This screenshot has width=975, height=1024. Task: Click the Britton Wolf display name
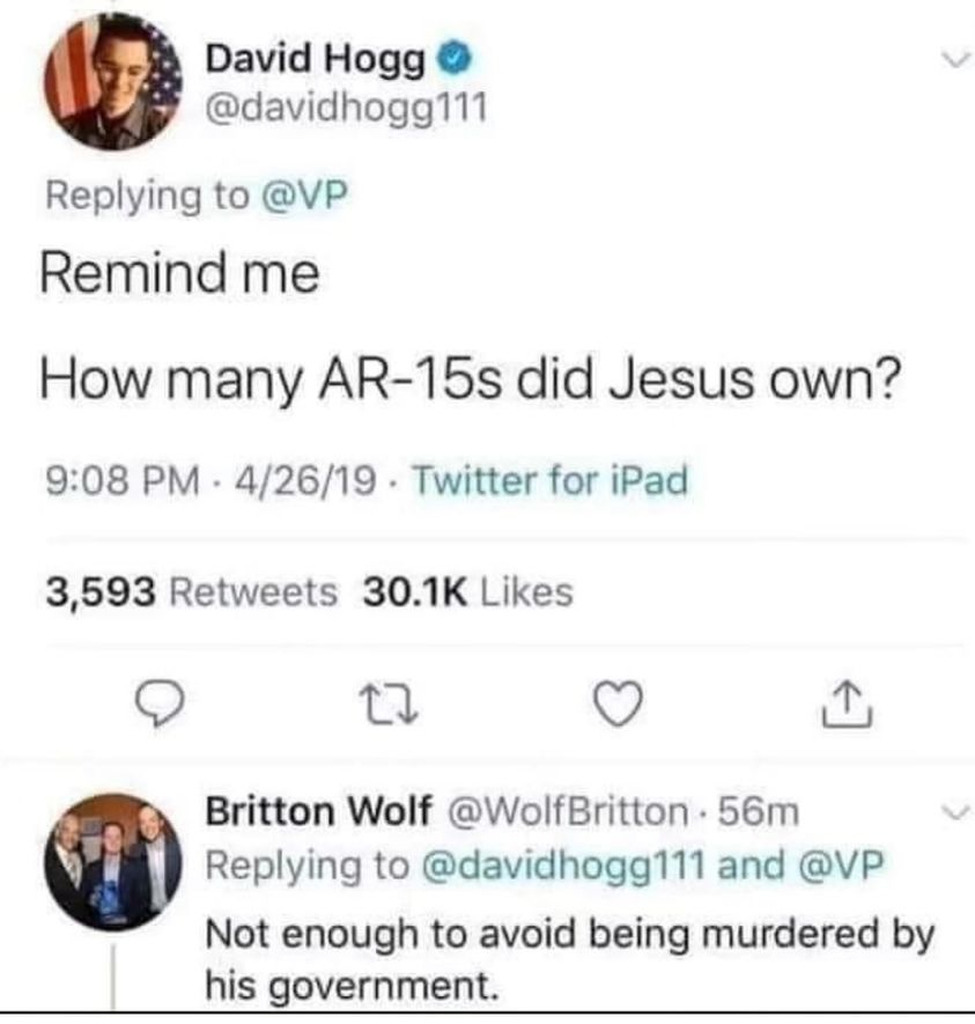click(x=318, y=810)
